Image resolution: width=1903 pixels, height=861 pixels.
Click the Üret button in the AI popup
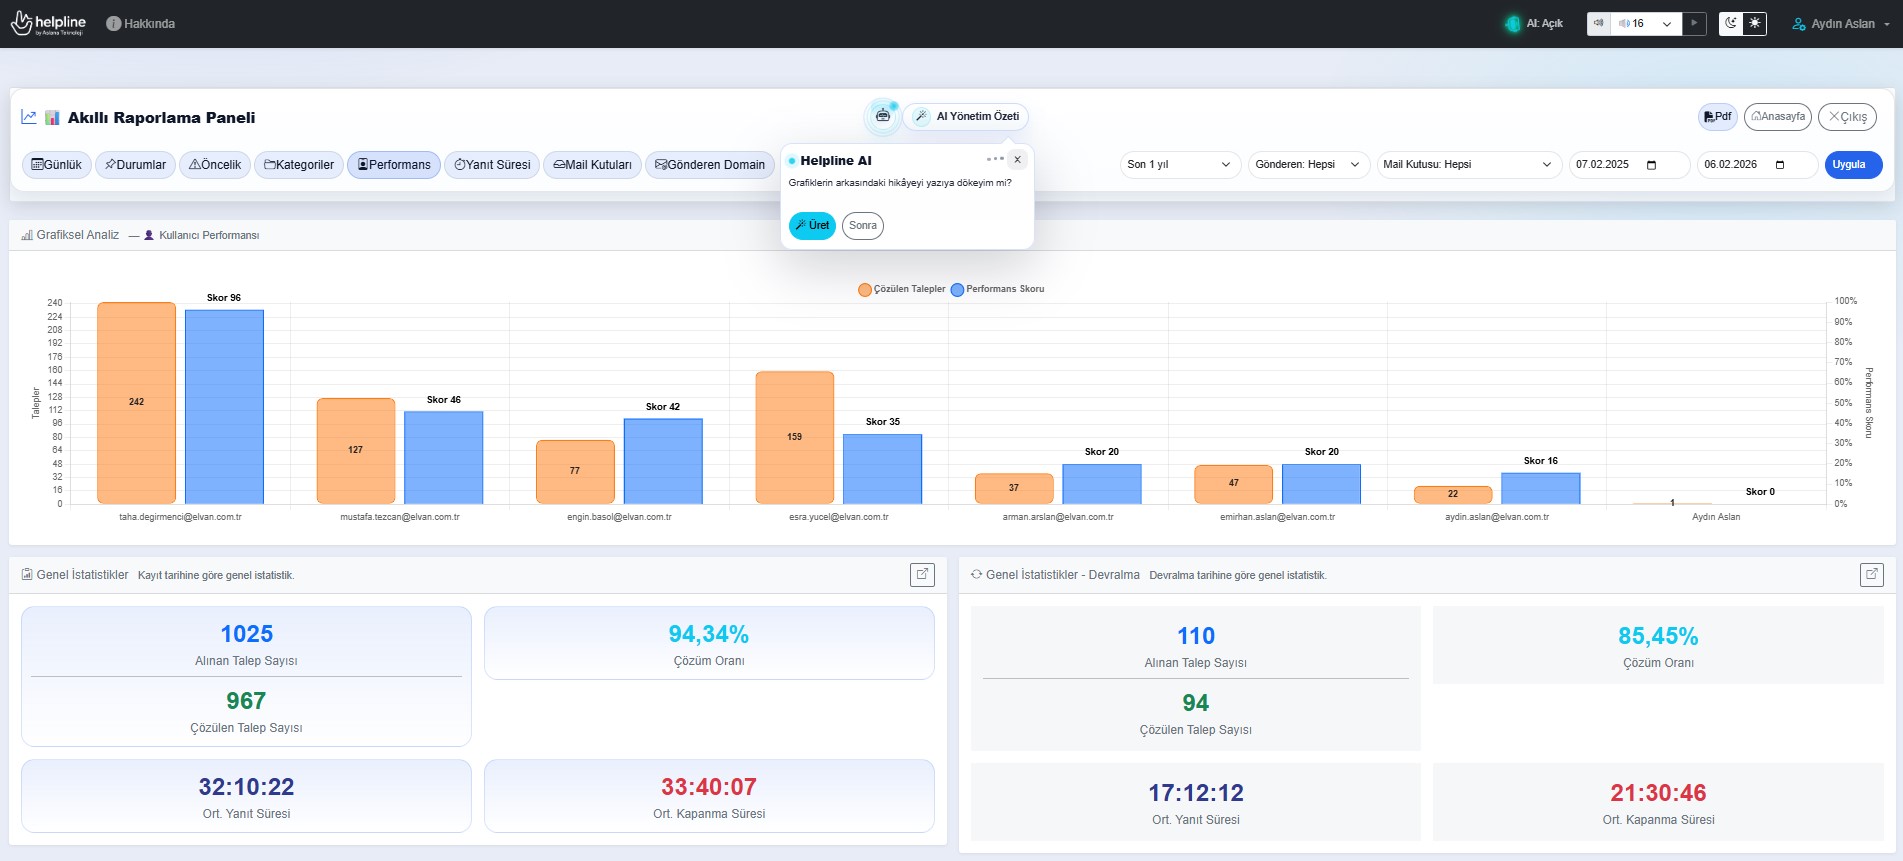[812, 226]
